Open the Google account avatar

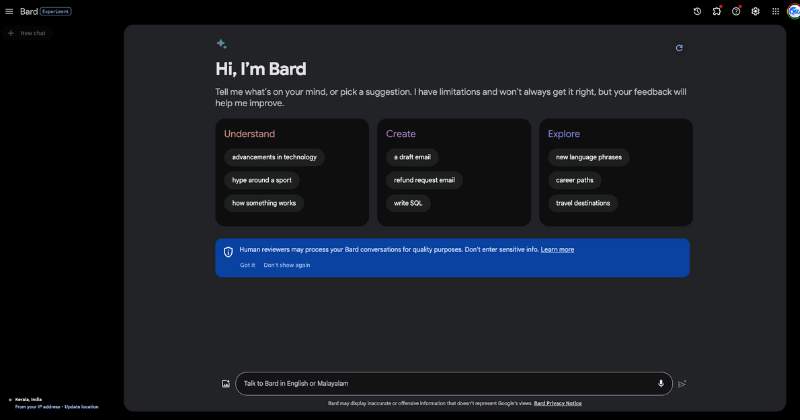794,11
